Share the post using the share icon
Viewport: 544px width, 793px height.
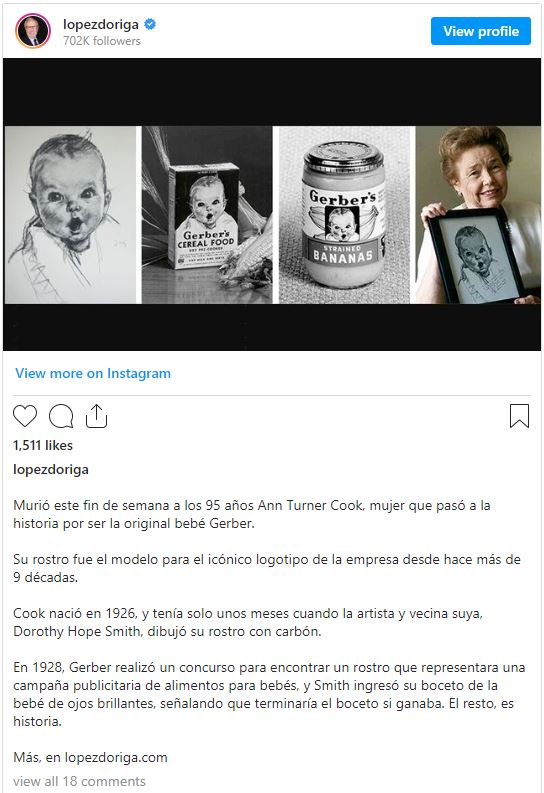coord(96,416)
